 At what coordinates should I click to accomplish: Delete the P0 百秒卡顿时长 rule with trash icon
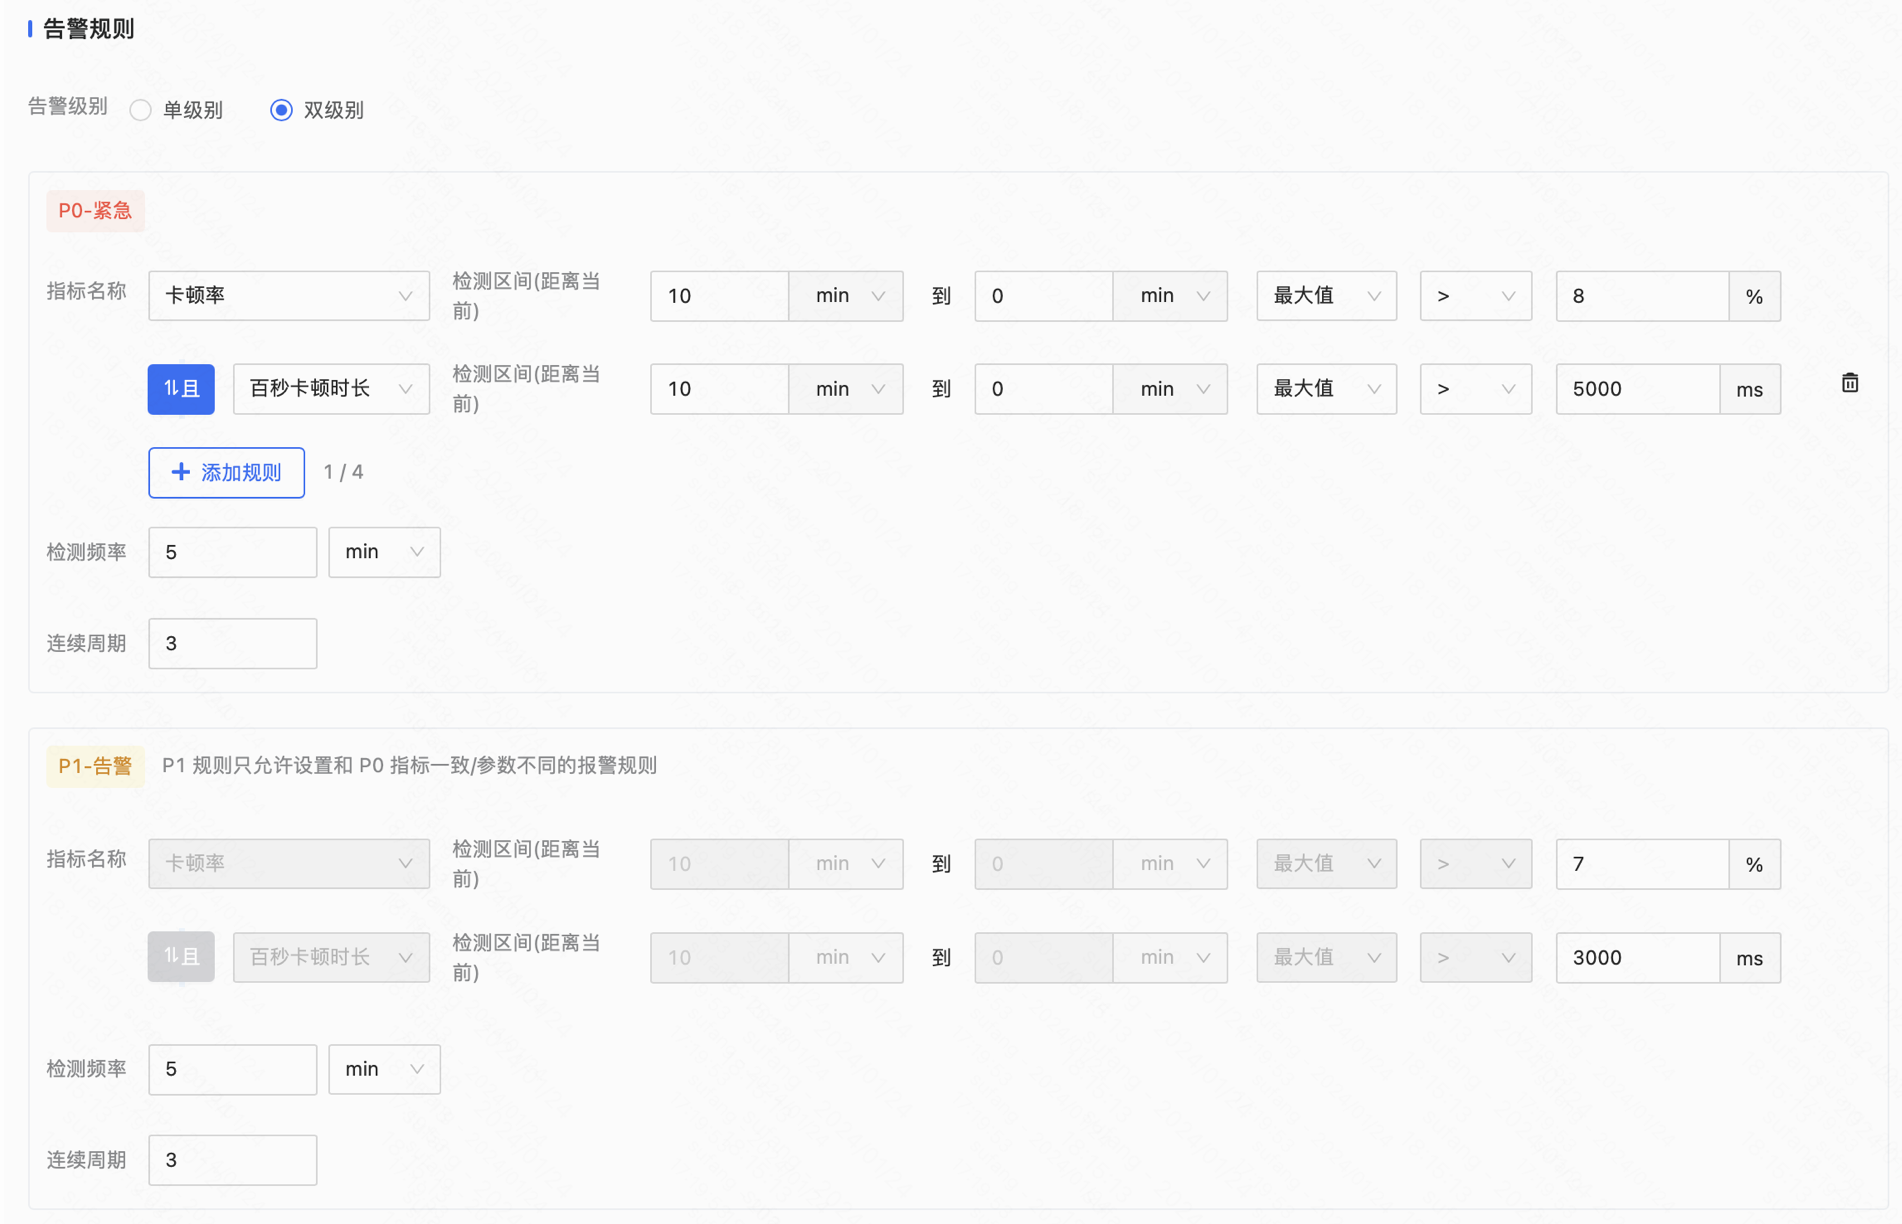pos(1850,383)
